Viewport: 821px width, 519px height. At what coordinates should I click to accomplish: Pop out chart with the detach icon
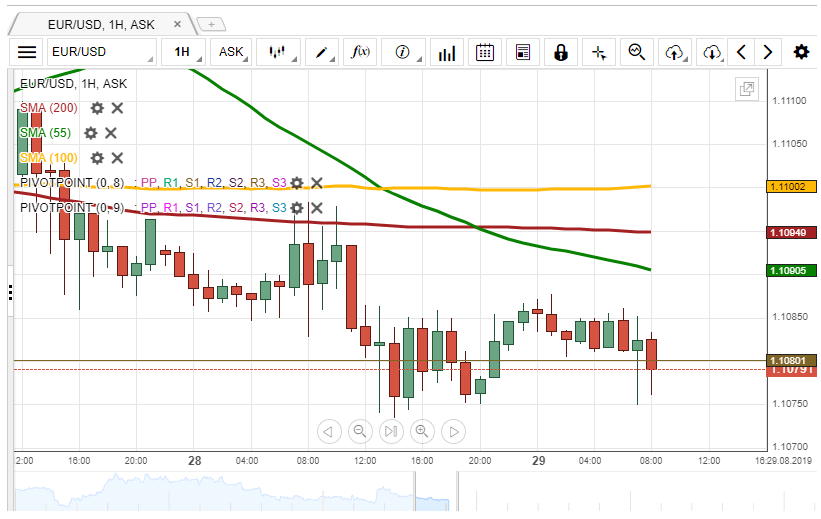[x=747, y=89]
